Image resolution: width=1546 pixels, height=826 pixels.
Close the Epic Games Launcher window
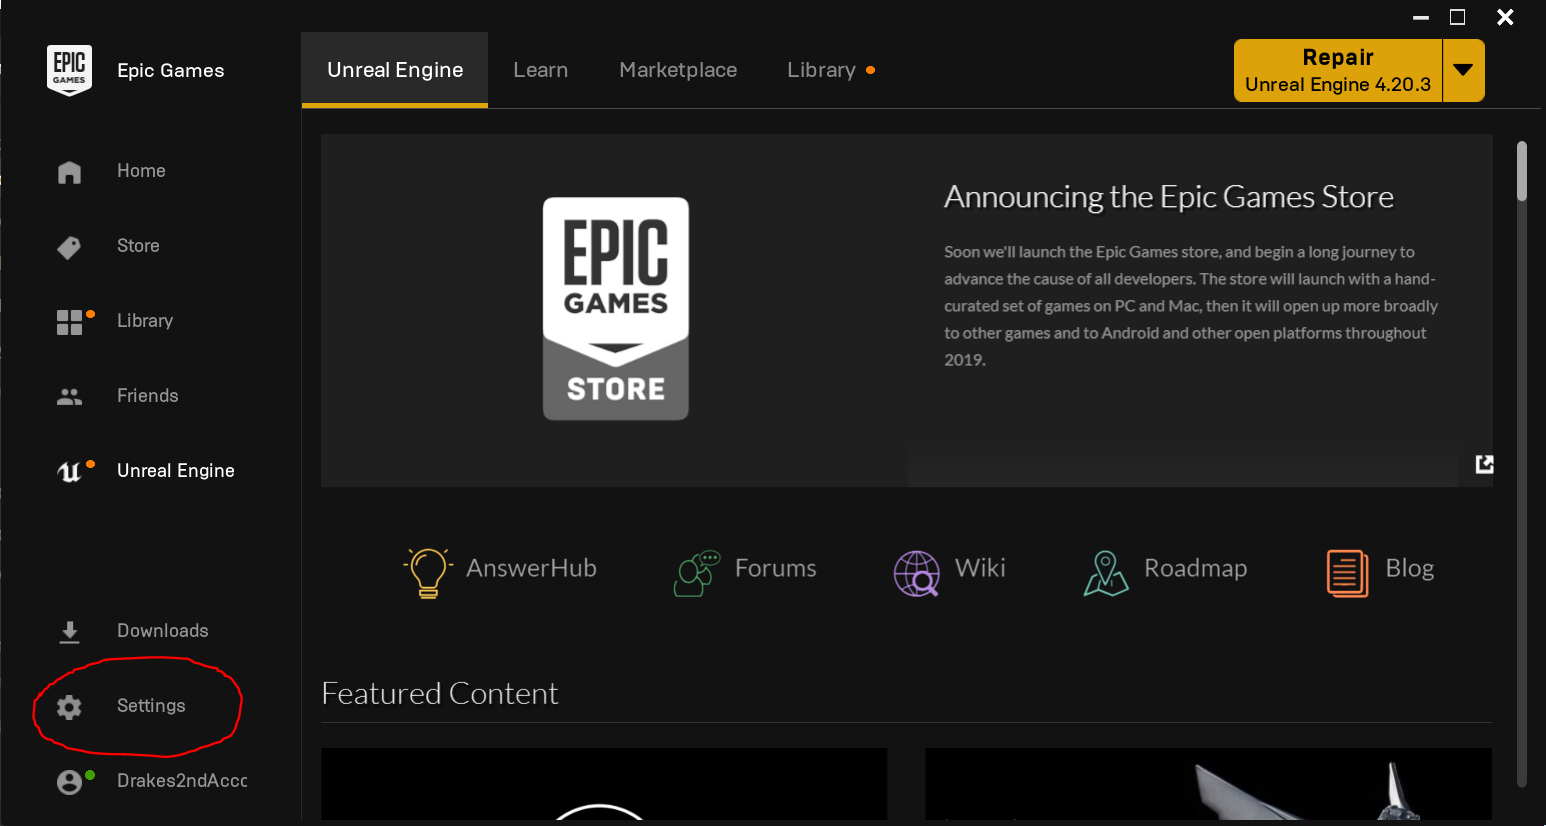[x=1505, y=17]
